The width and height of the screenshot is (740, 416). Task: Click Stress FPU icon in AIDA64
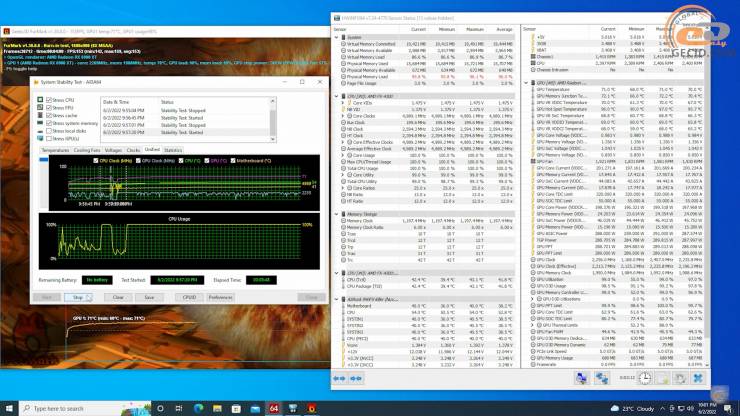[x=40, y=107]
